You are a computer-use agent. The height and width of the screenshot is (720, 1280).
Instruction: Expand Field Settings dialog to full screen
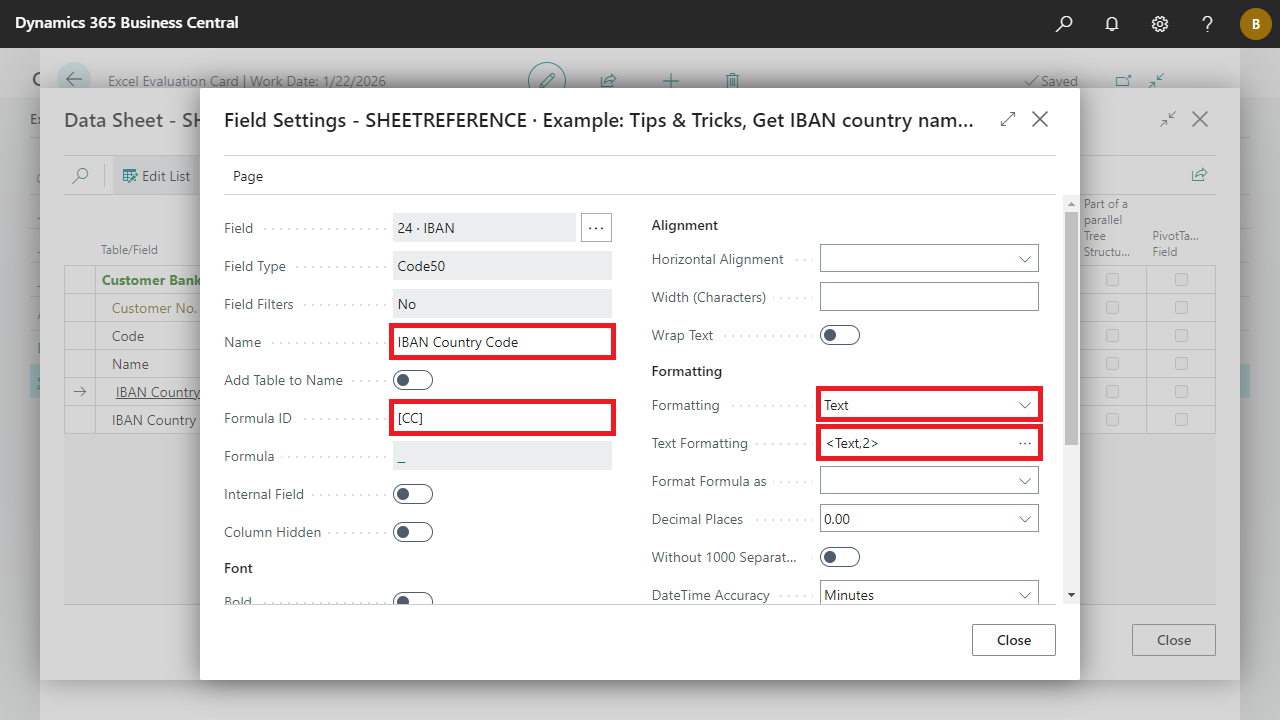tap(1008, 119)
